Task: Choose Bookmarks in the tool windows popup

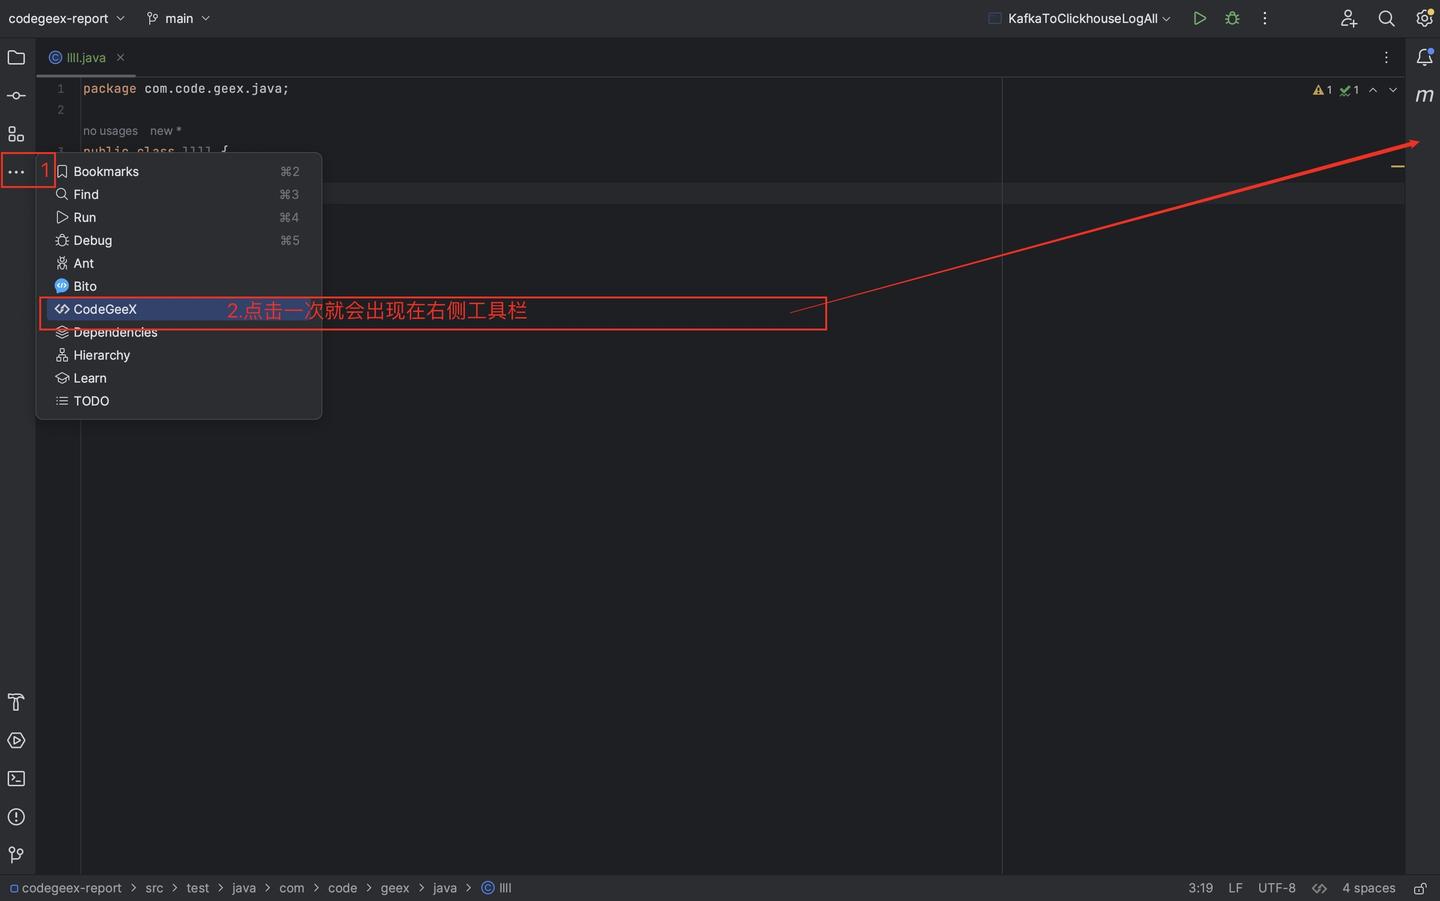Action: coord(179,171)
